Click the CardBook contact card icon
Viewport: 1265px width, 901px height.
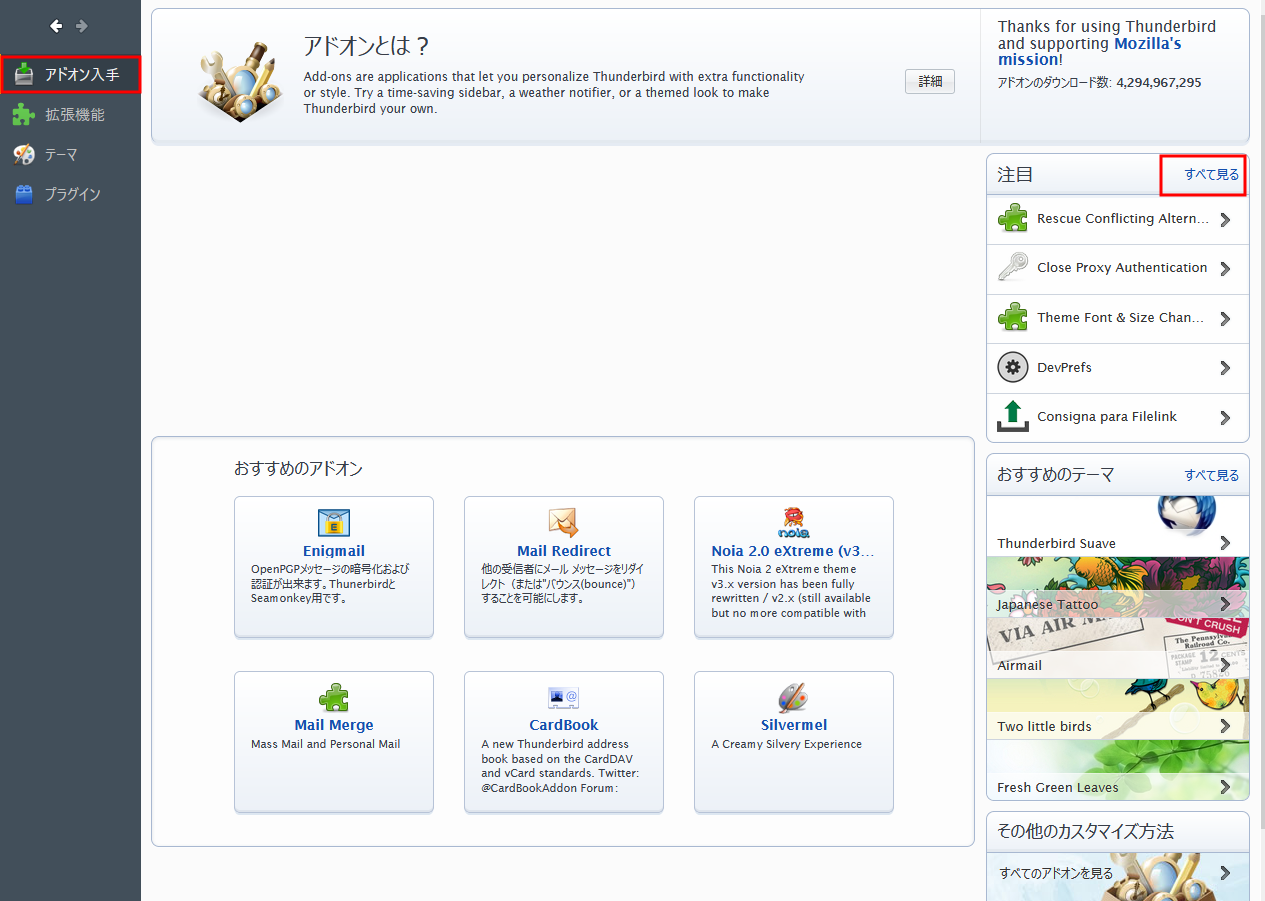coord(564,697)
